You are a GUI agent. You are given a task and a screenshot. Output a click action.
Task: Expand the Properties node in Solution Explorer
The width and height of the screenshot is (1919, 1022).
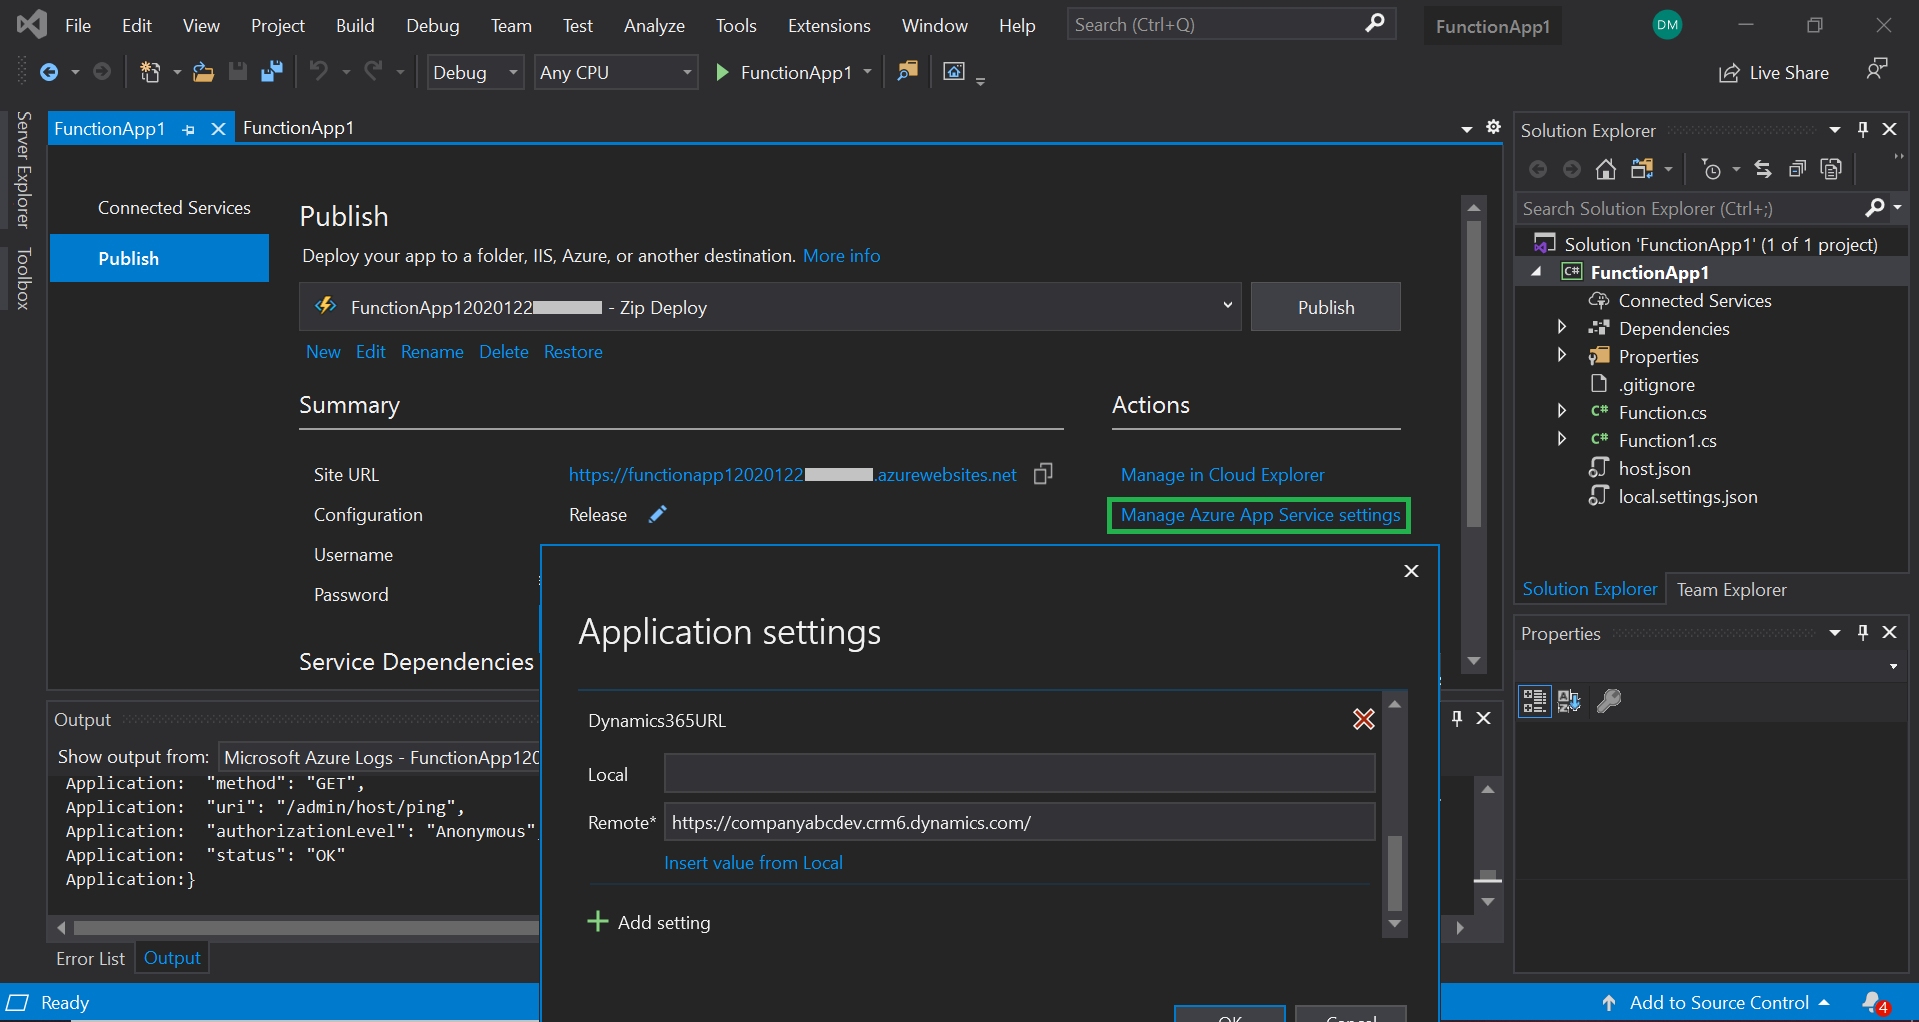coord(1562,355)
